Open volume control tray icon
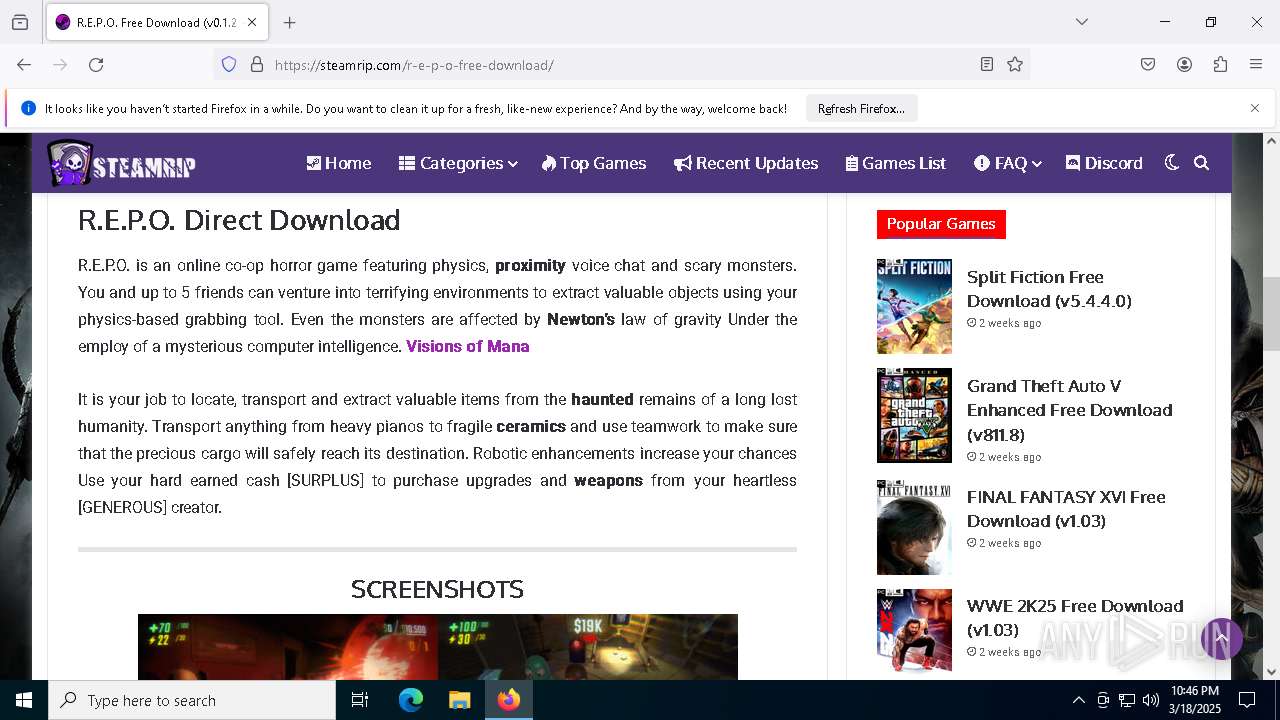The width and height of the screenshot is (1280, 720). point(1151,700)
